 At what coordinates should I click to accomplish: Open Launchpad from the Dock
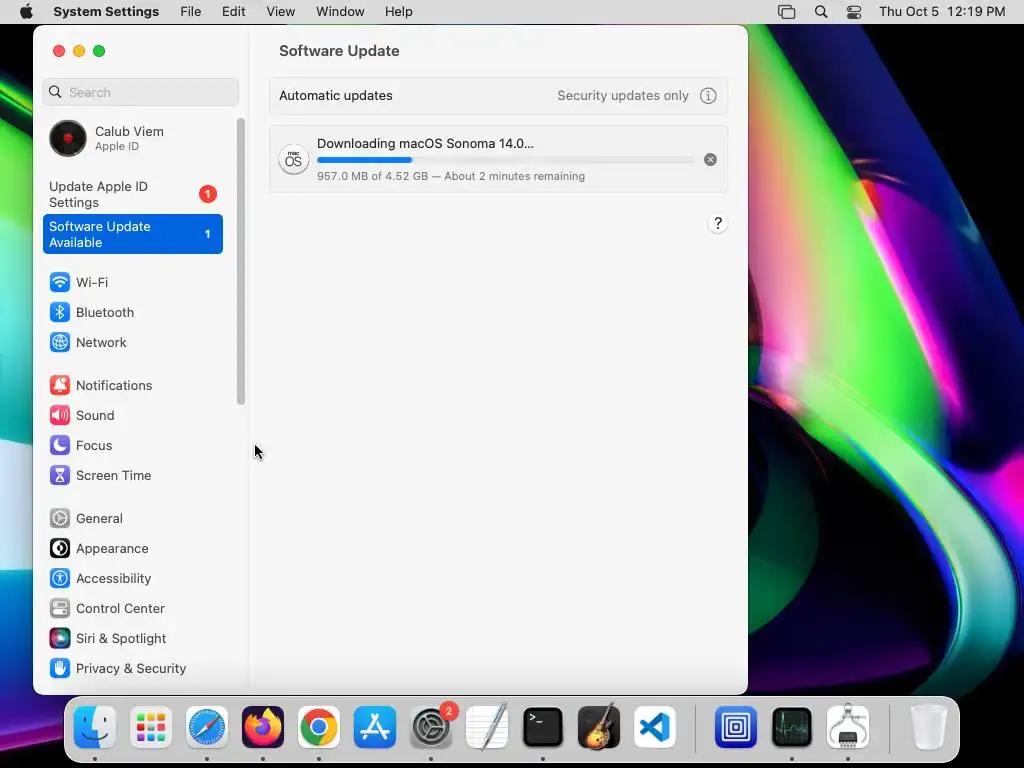pos(151,727)
